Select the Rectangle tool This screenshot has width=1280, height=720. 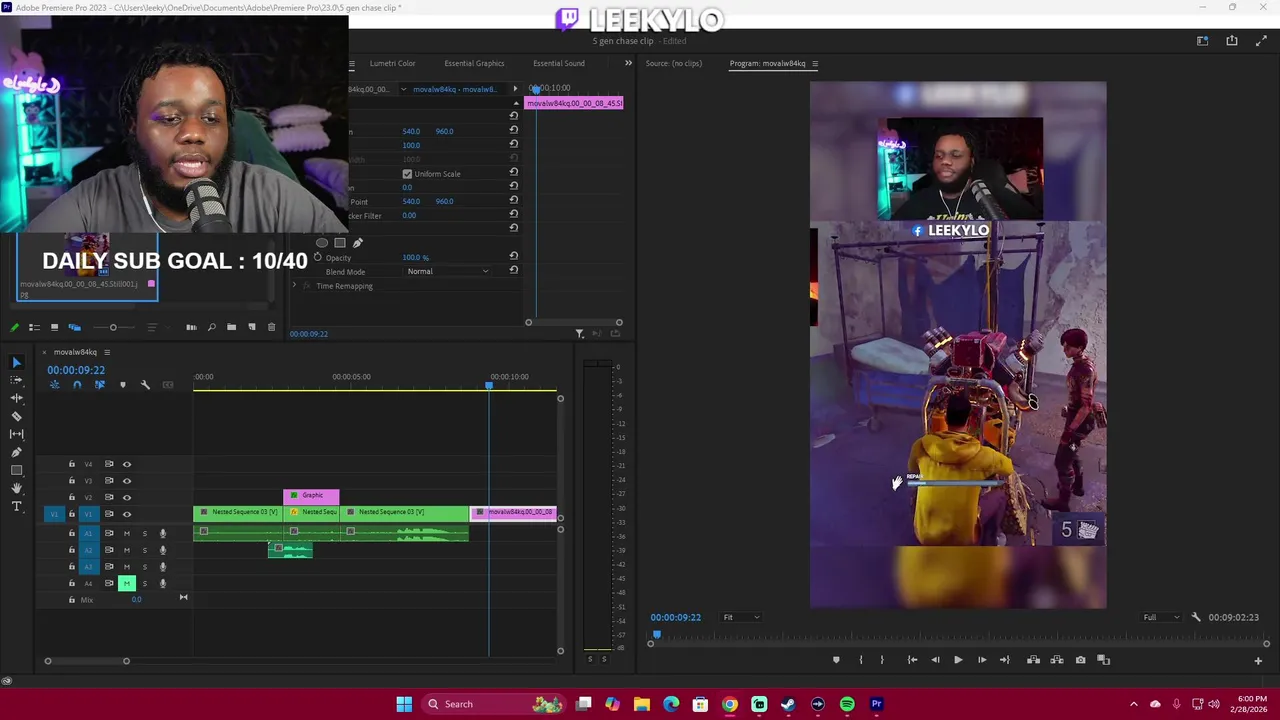point(16,470)
